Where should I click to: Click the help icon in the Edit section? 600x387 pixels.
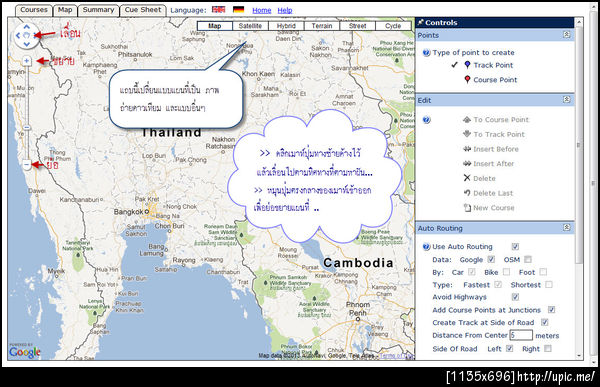(x=426, y=120)
